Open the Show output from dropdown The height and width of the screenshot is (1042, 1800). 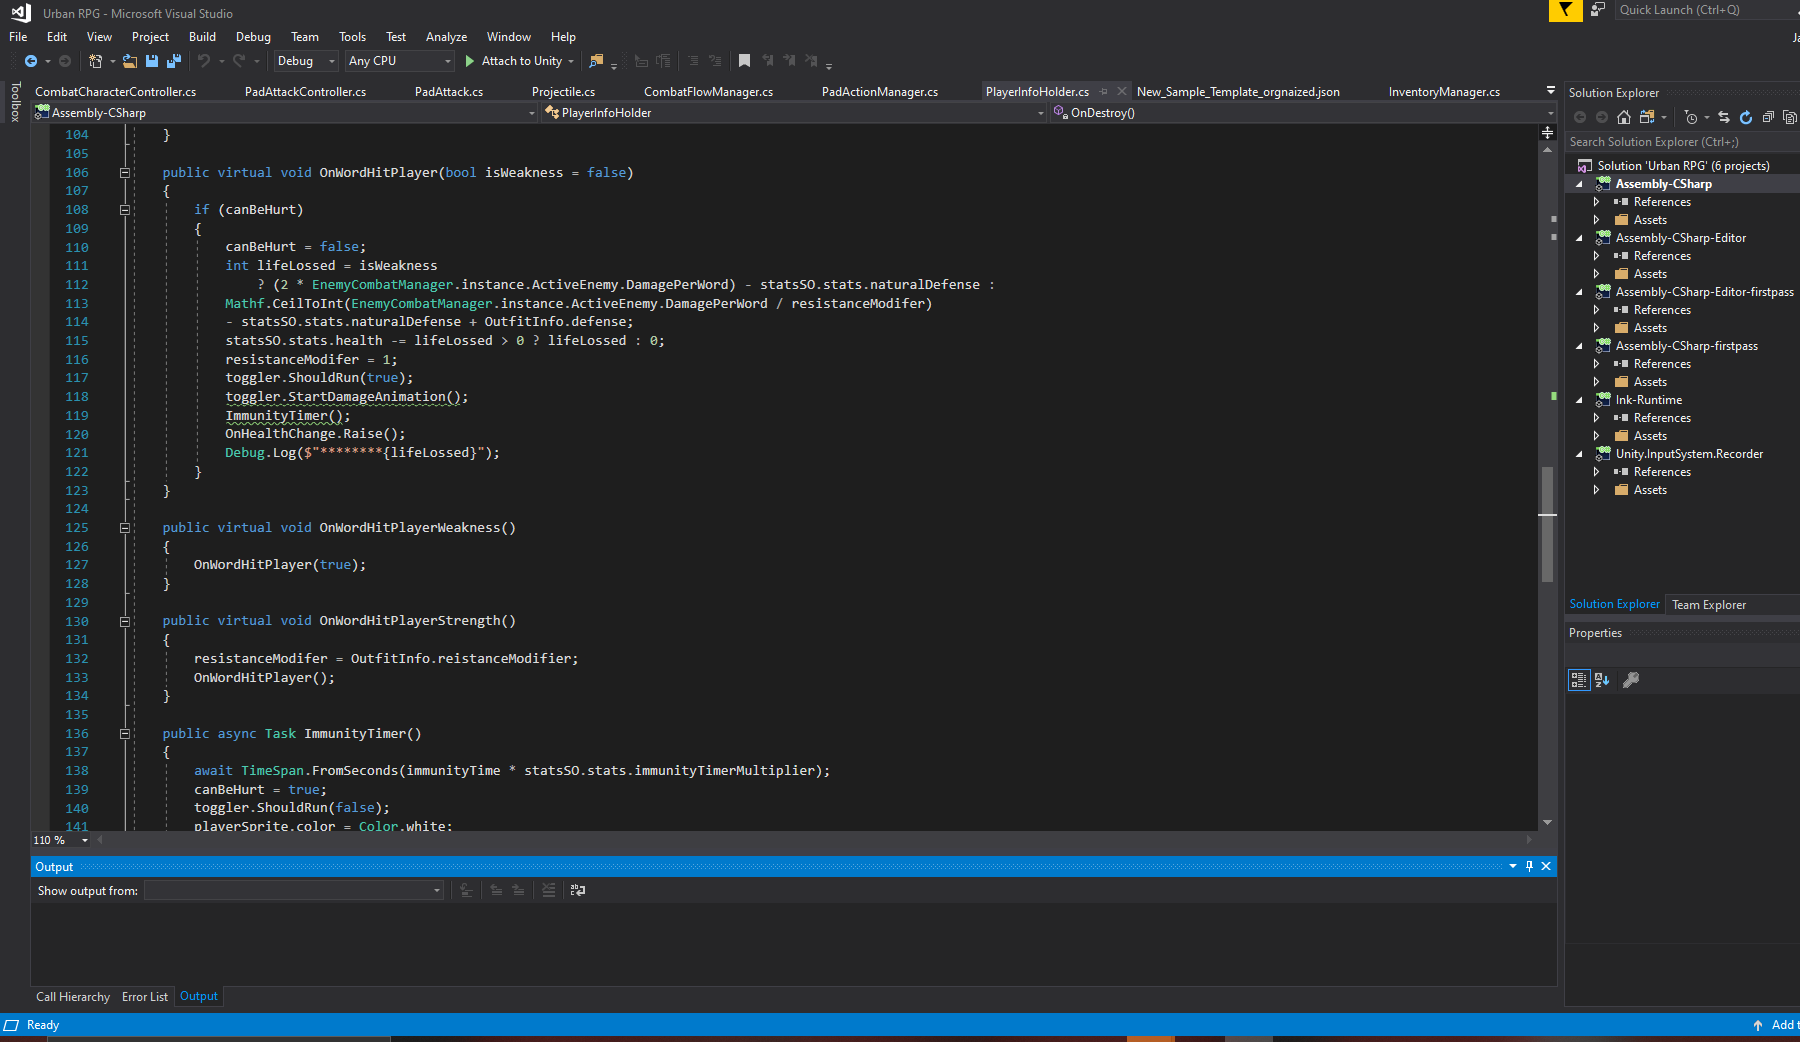(435, 890)
